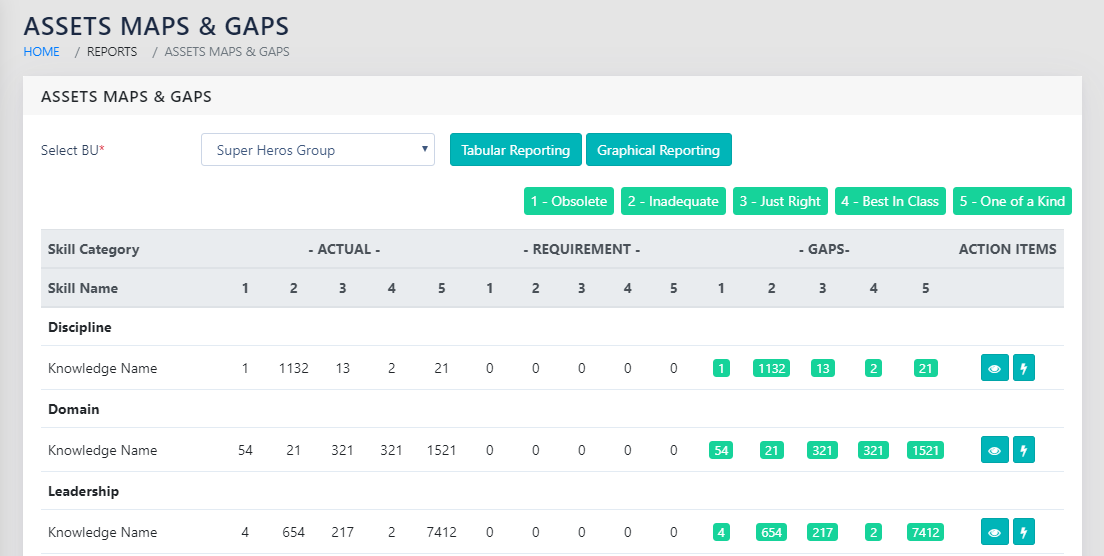
Task: Click the '5 - One of a Kind' badge
Action: point(1011,201)
